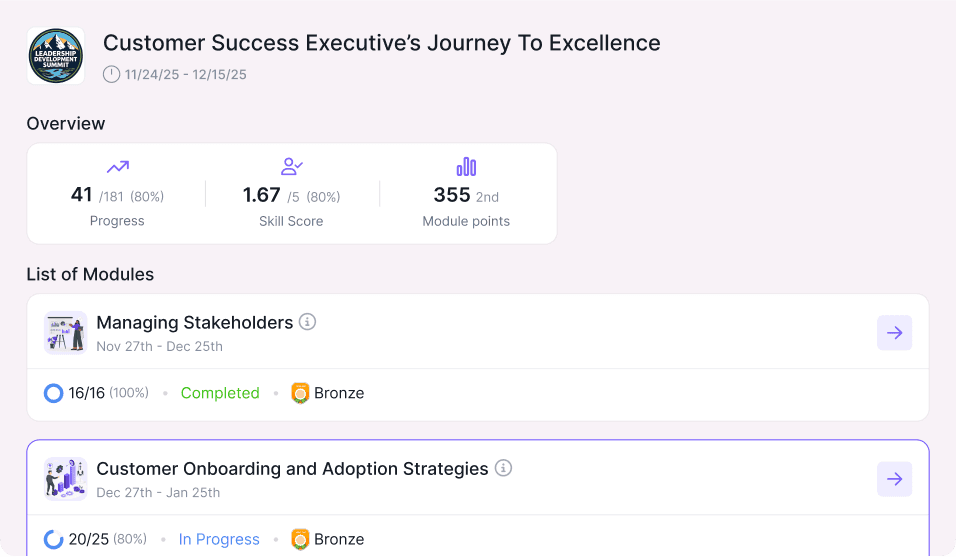Open Managing Stakeholders module via arrow button
This screenshot has width=956, height=557.
tap(894, 333)
